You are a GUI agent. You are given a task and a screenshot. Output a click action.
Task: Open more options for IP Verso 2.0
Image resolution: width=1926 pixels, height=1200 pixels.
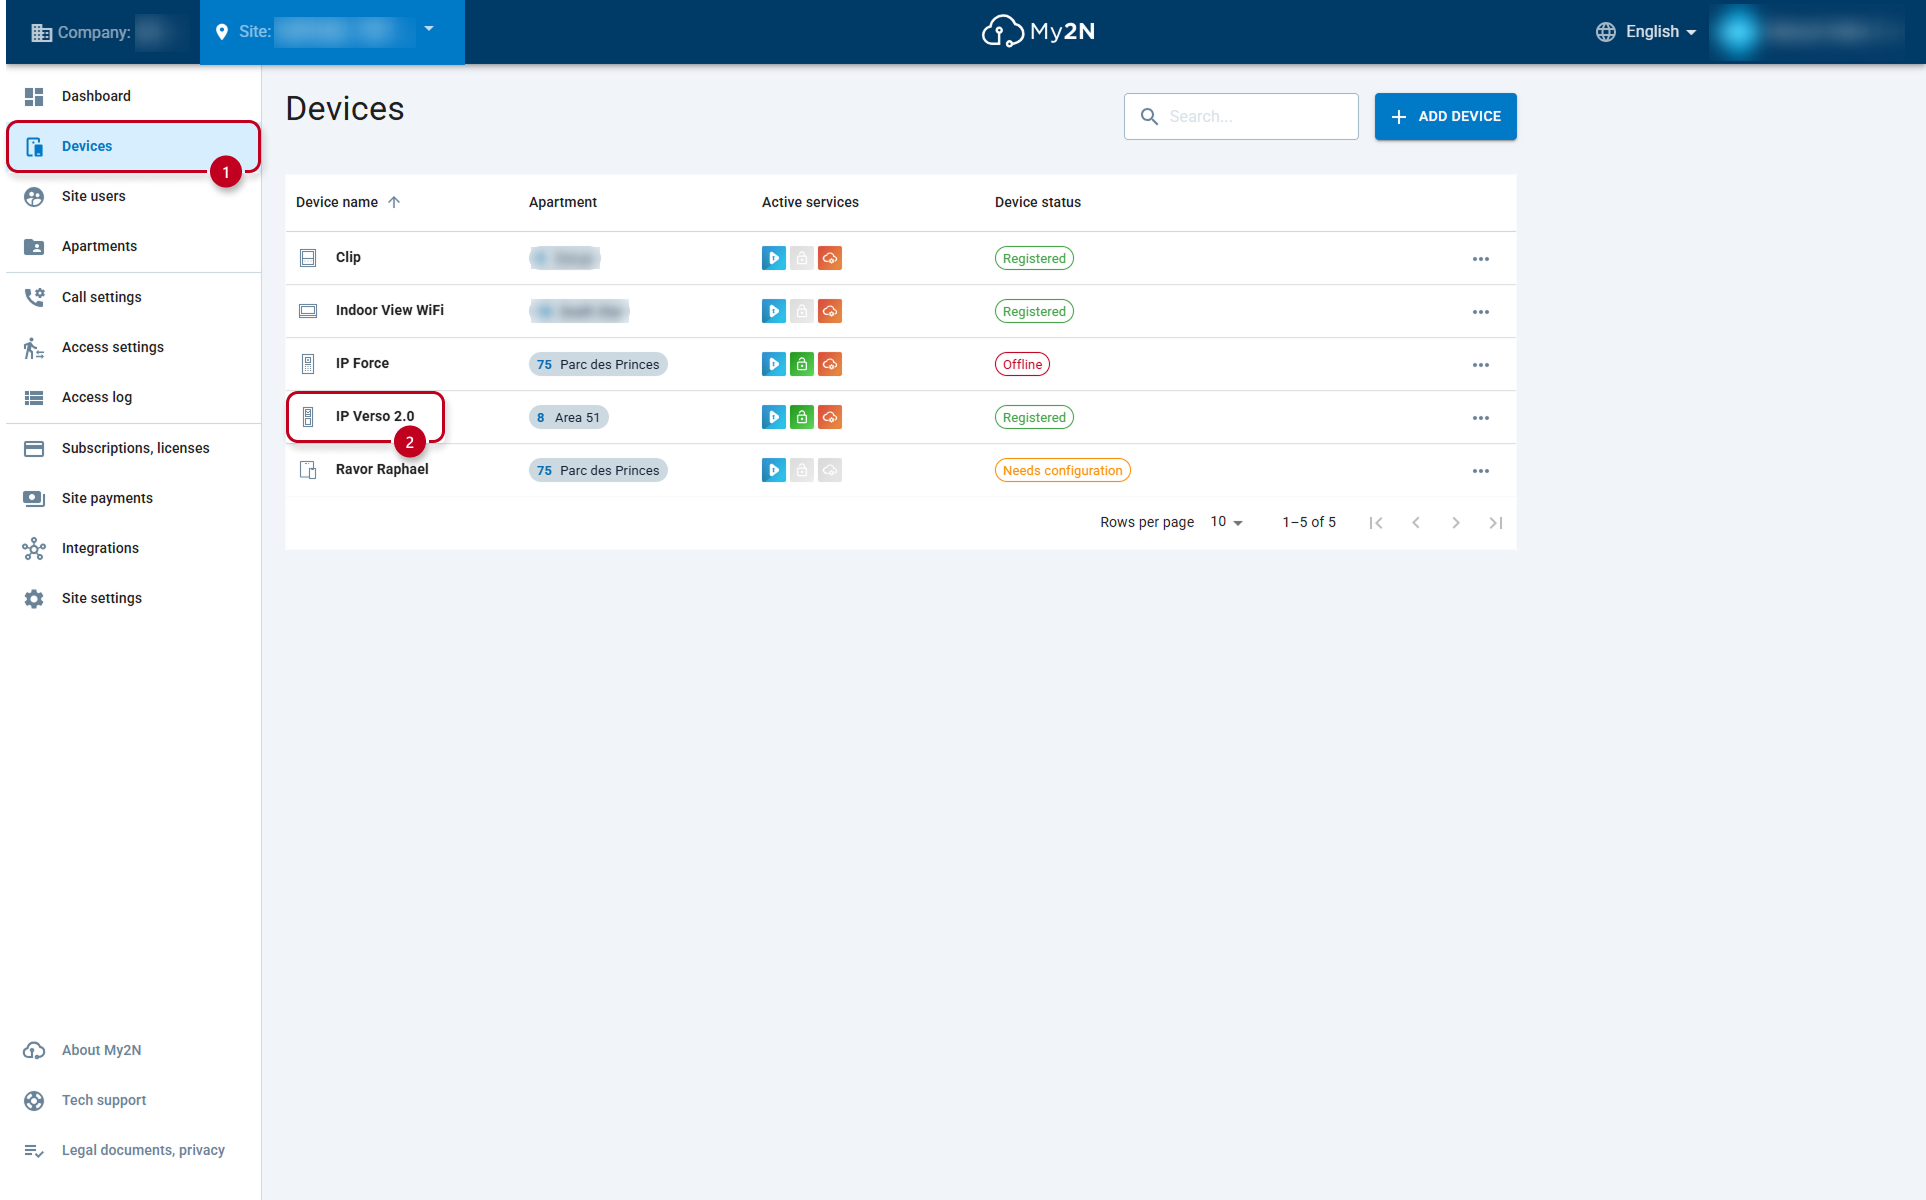coord(1481,418)
